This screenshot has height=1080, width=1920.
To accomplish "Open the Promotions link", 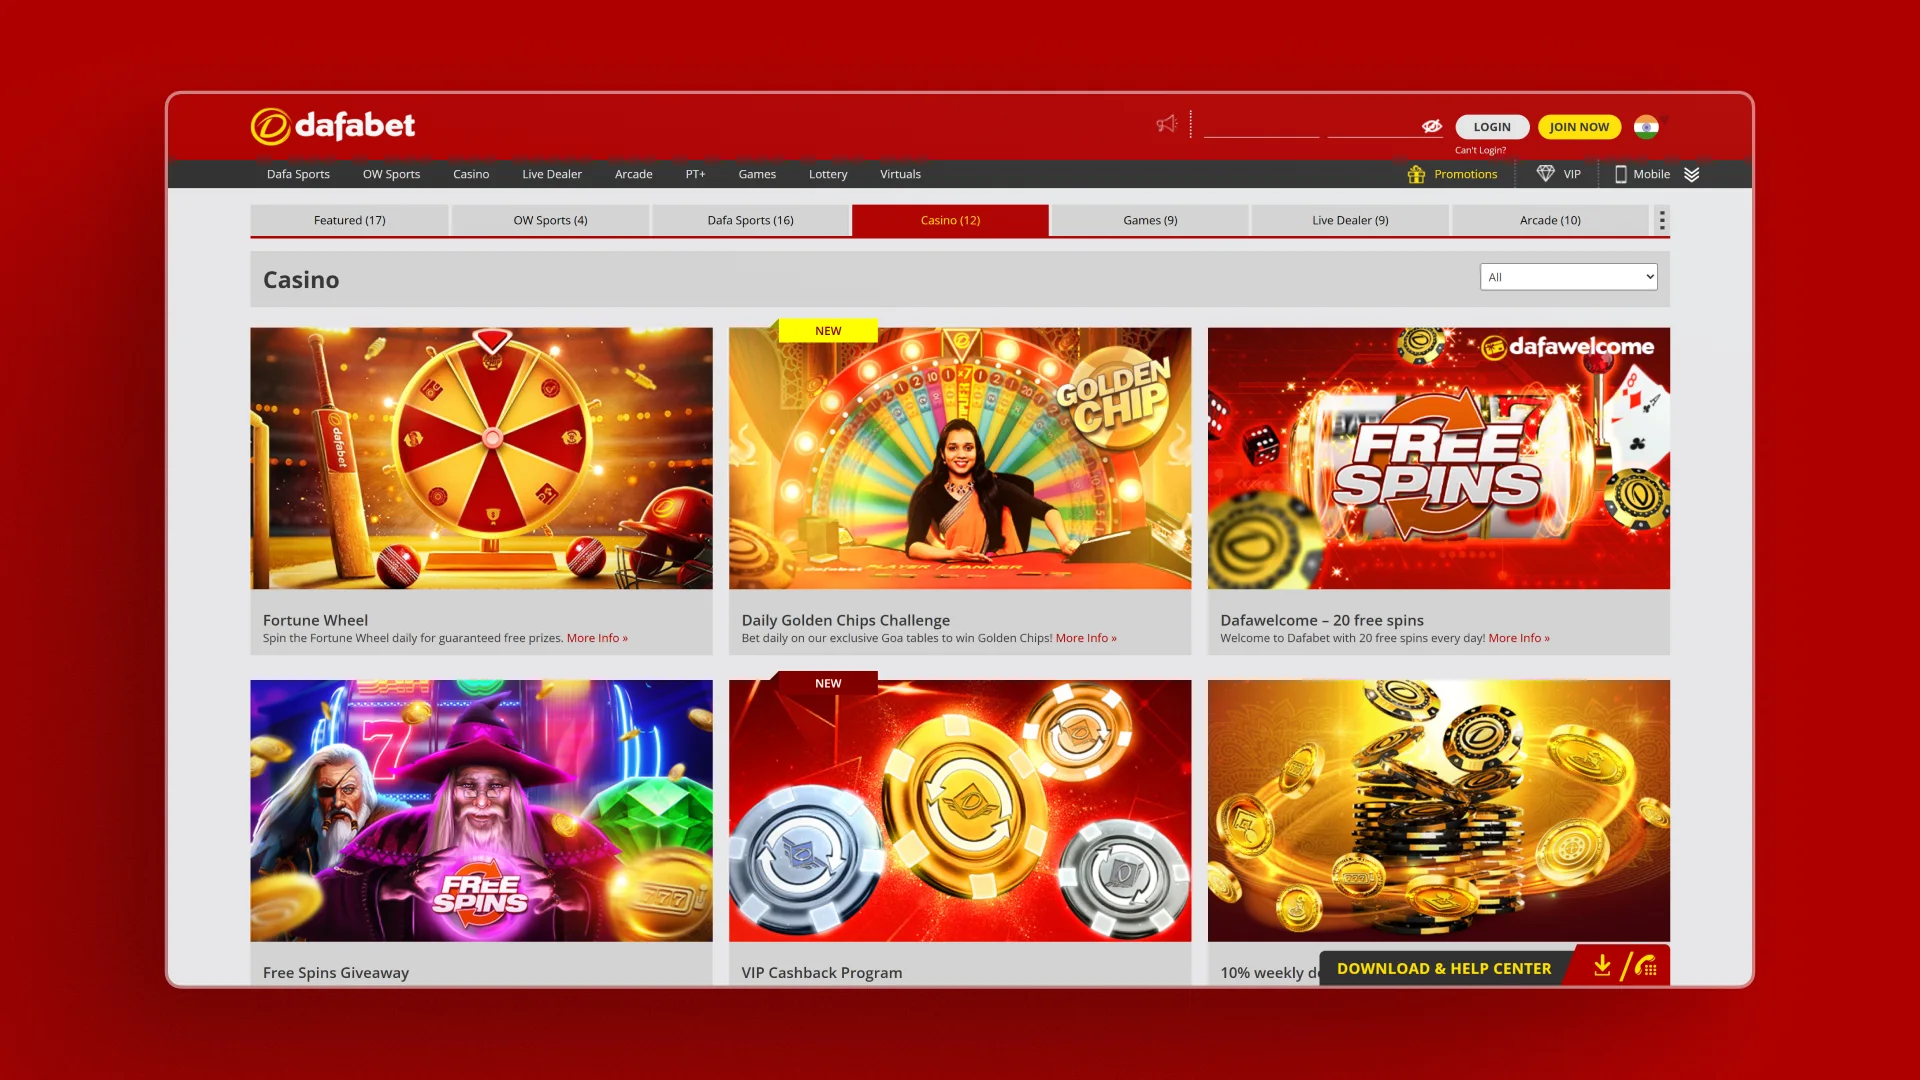I will coord(1465,174).
